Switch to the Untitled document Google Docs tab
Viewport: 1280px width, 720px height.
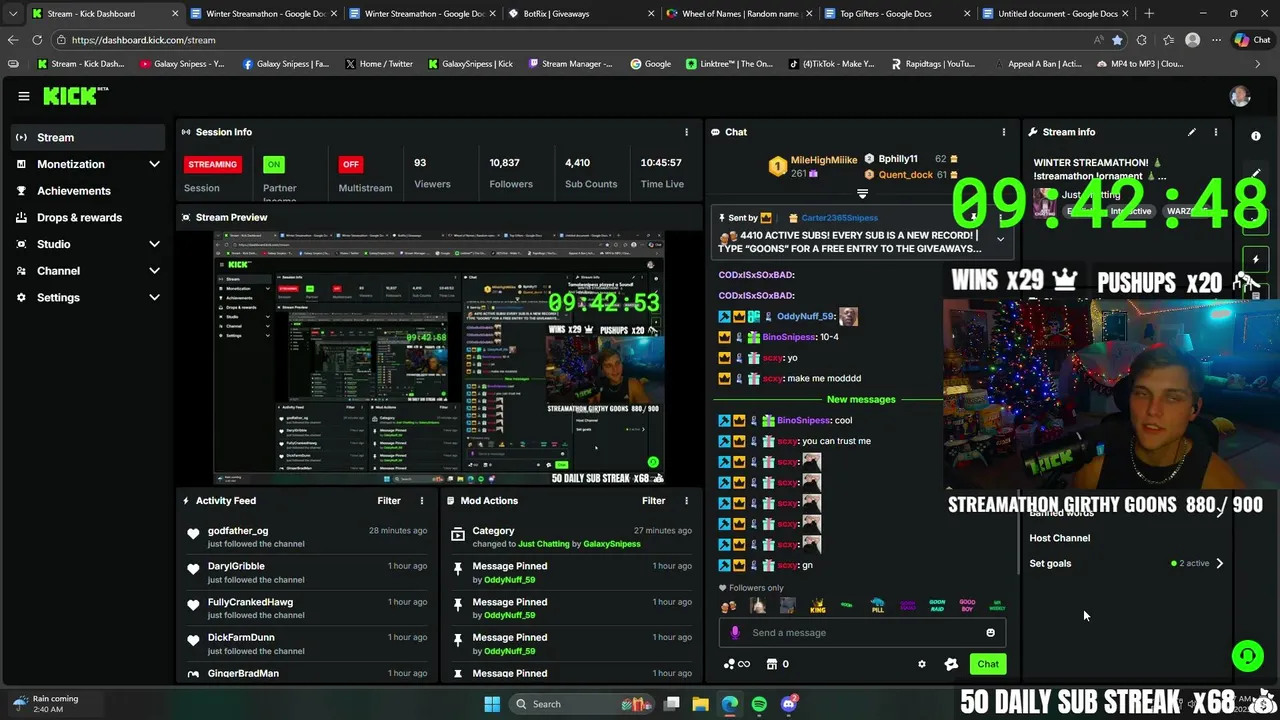pyautogui.click(x=1055, y=14)
